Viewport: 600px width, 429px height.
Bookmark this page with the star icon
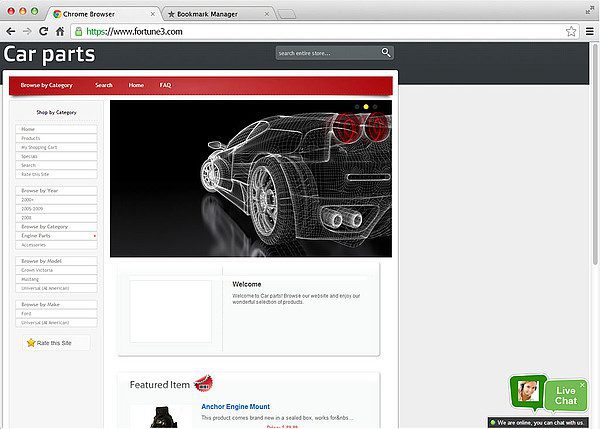(571, 31)
